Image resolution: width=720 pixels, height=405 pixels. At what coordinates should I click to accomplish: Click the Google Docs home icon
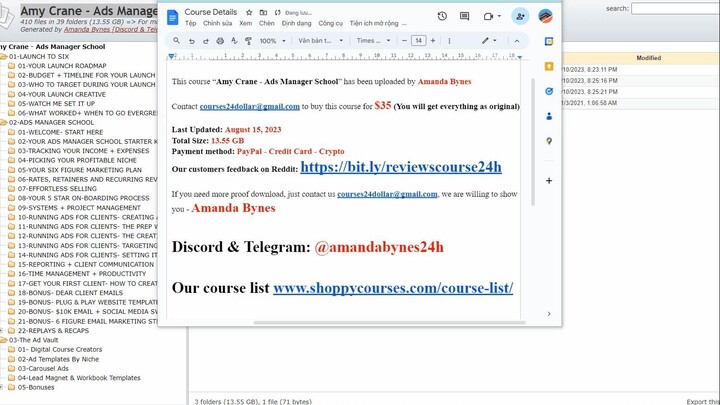[173, 17]
